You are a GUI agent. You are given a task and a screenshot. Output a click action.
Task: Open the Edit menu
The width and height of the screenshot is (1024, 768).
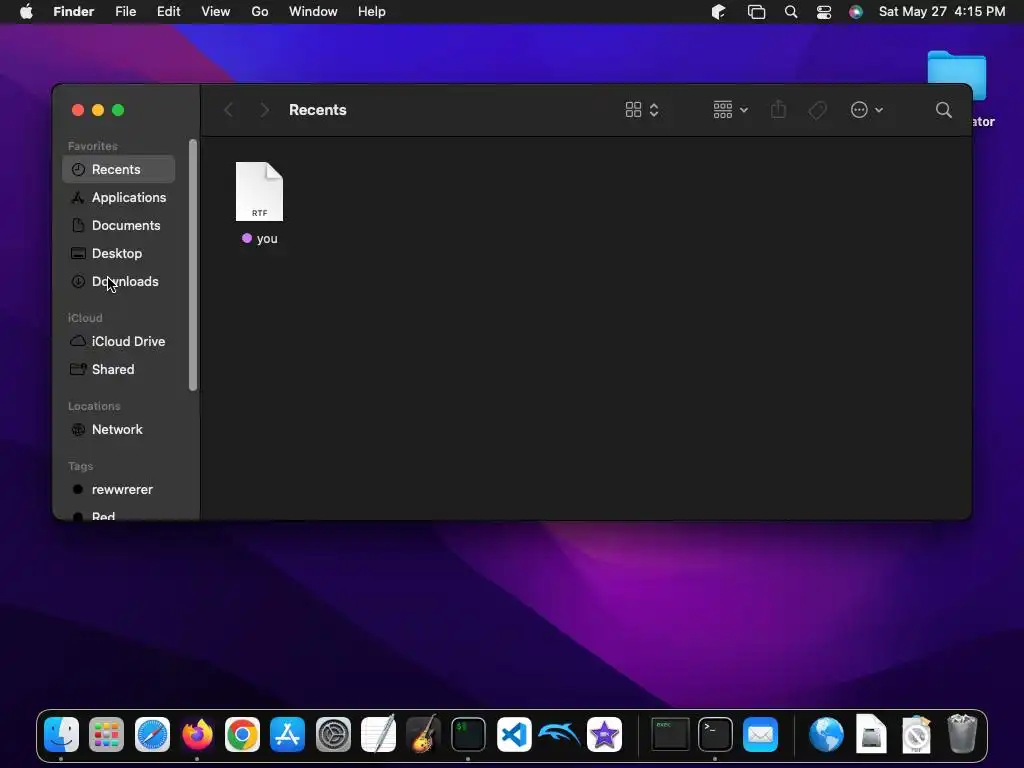(x=168, y=12)
